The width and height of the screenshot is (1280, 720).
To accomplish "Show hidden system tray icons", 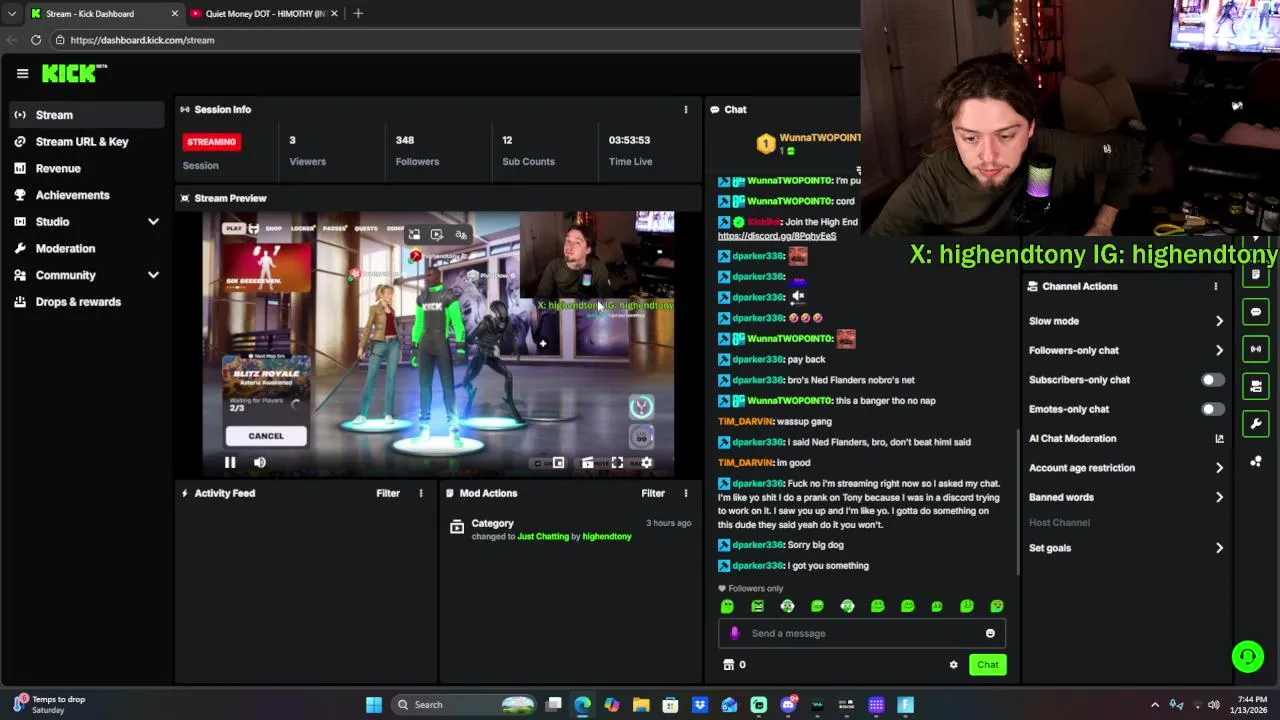I will coord(1155,705).
